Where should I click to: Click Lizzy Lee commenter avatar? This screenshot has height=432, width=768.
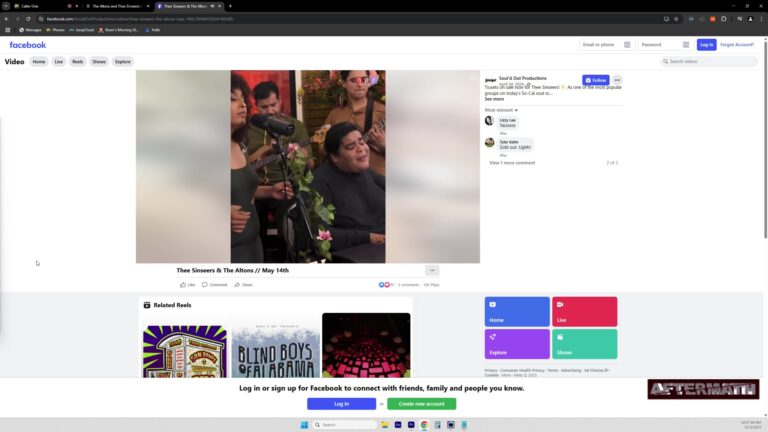pyautogui.click(x=489, y=120)
